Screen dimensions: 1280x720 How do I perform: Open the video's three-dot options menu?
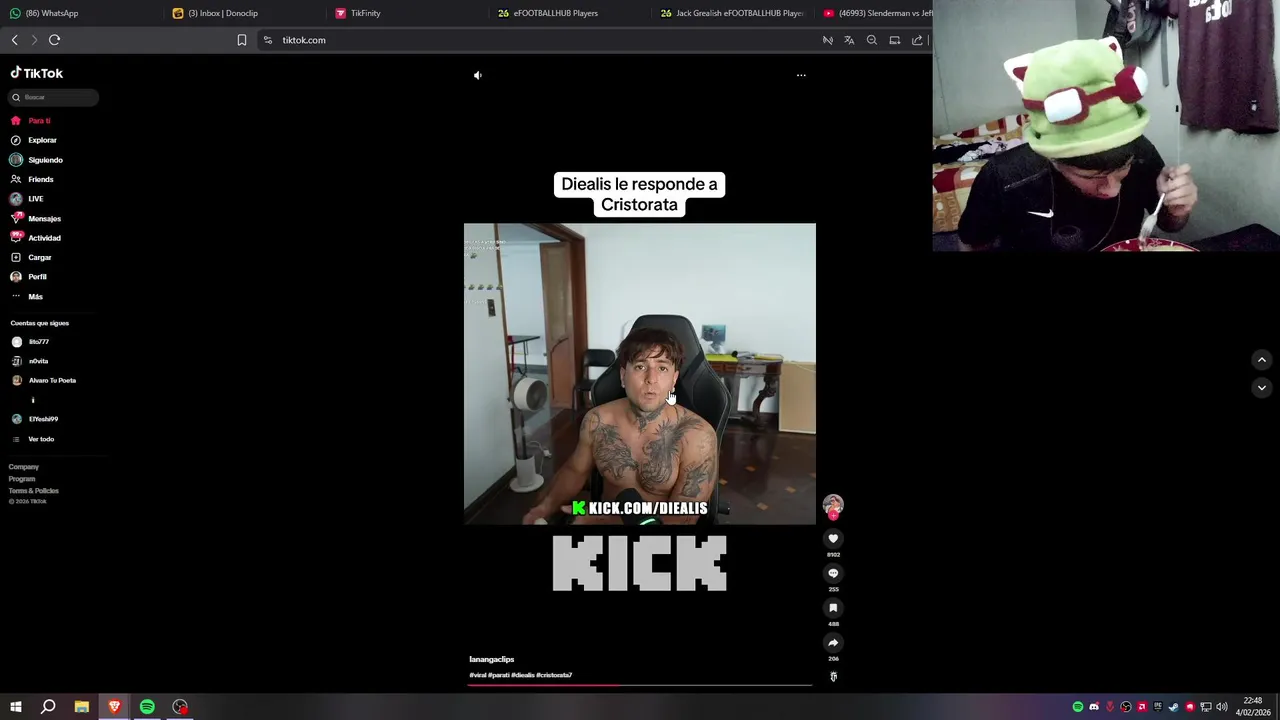tap(801, 75)
